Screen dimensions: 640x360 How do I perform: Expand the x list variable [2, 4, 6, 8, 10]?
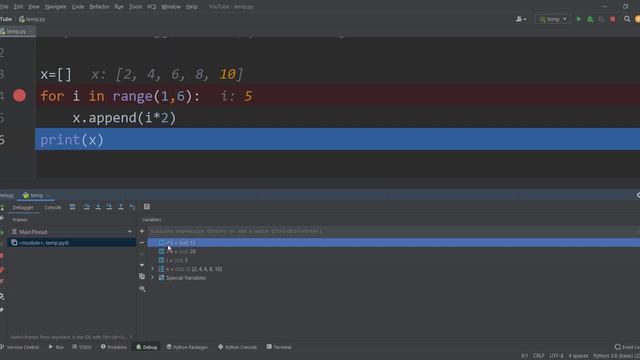[153, 269]
